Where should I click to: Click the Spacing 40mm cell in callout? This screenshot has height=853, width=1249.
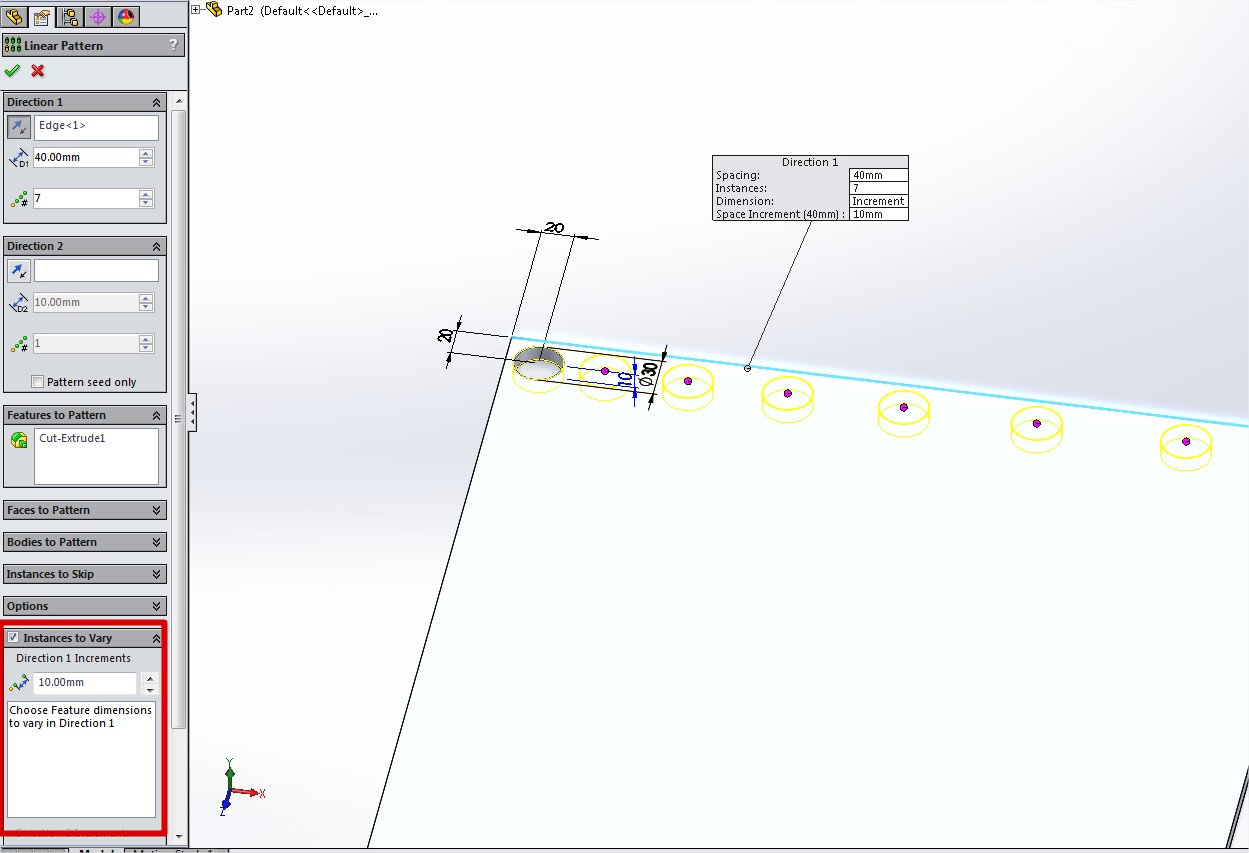878,175
